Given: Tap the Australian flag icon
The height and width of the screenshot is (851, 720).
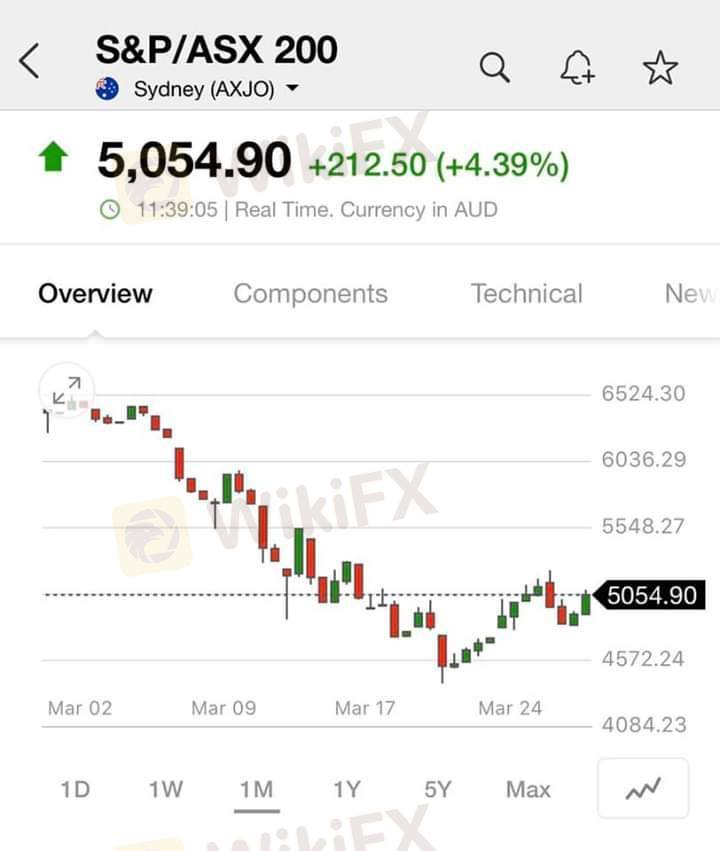Looking at the screenshot, I should (x=107, y=89).
